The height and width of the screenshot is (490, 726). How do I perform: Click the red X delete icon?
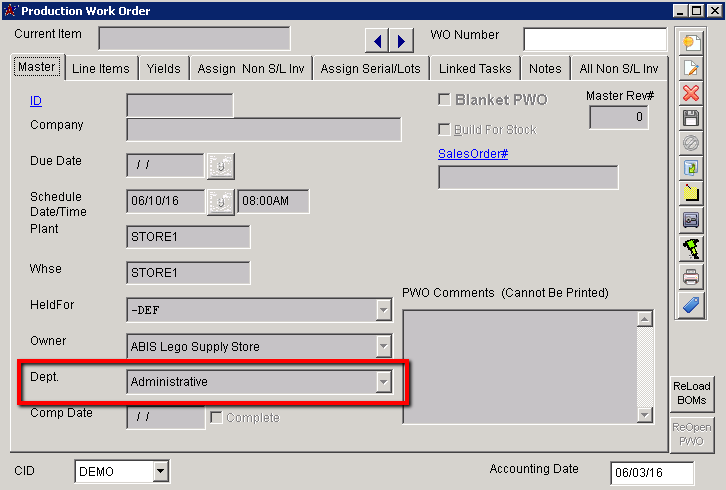pyautogui.click(x=691, y=93)
